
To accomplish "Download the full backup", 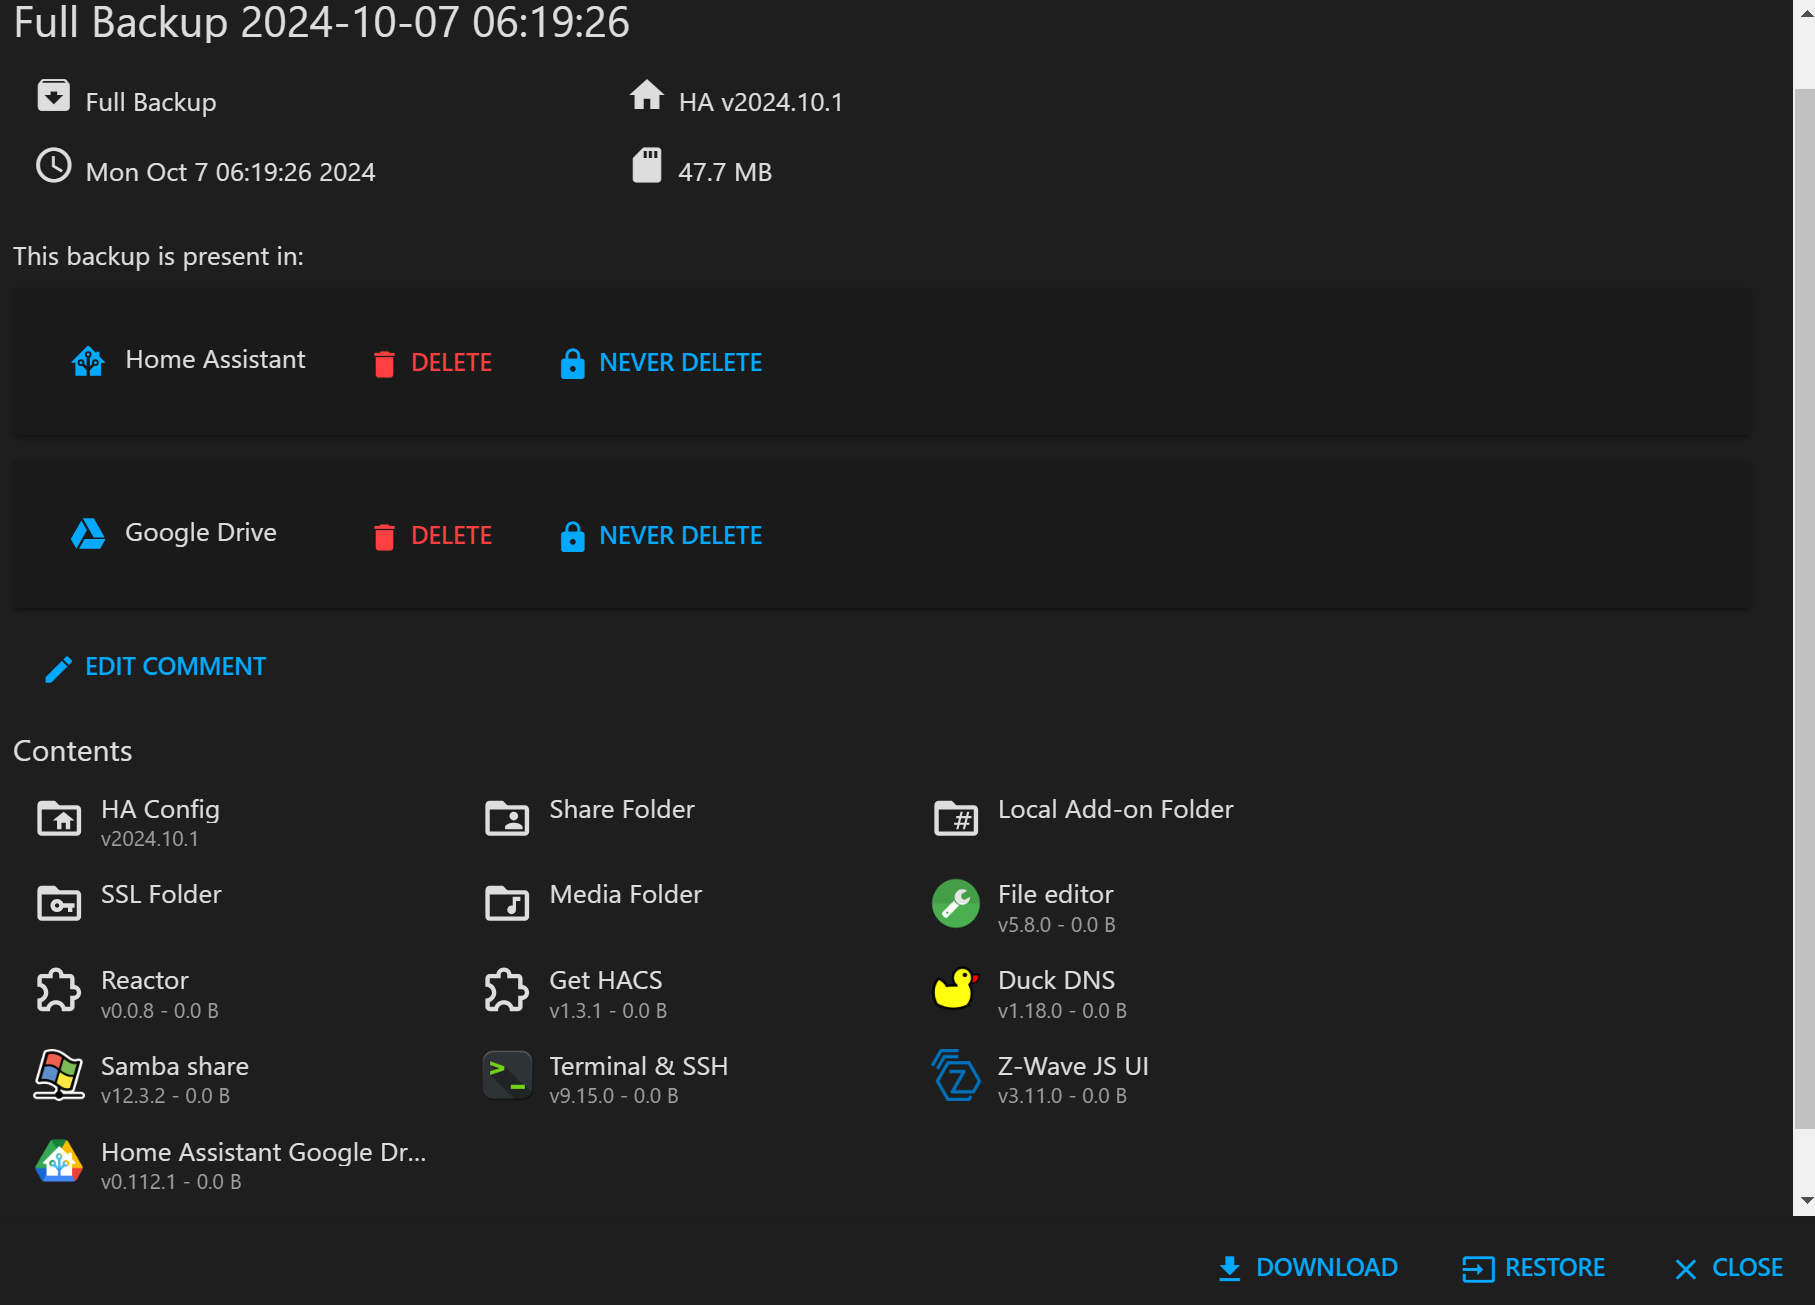I will pos(1308,1267).
